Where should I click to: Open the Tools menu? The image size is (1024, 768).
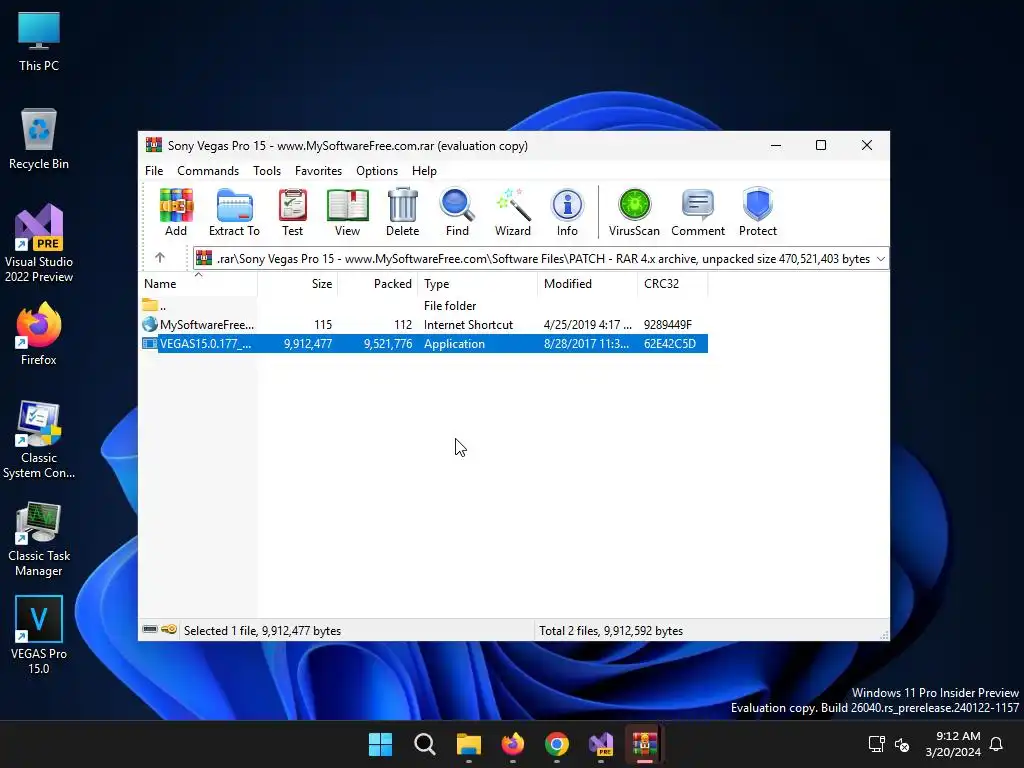266,170
